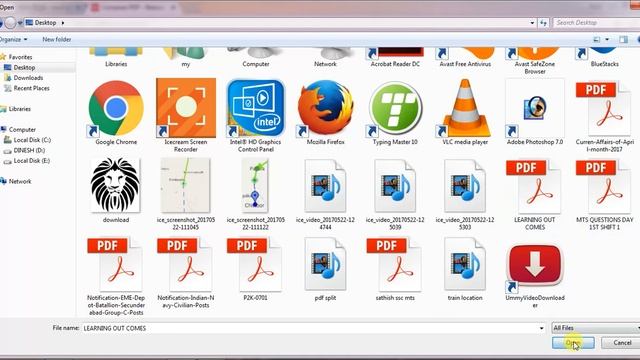Expand the File name history dropdown
Viewport: 640px width, 360px height.
[x=542, y=328]
